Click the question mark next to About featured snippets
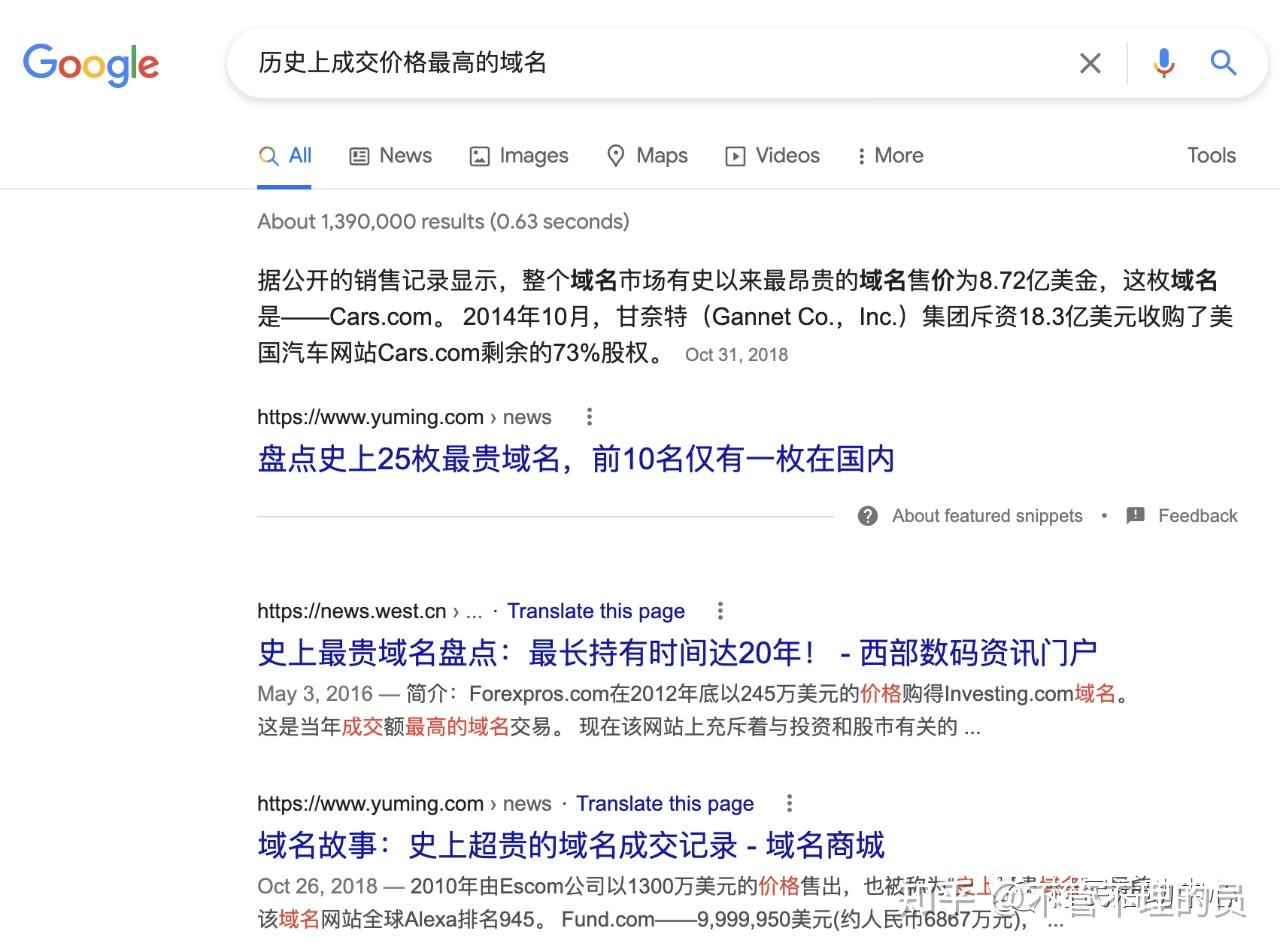 point(867,515)
